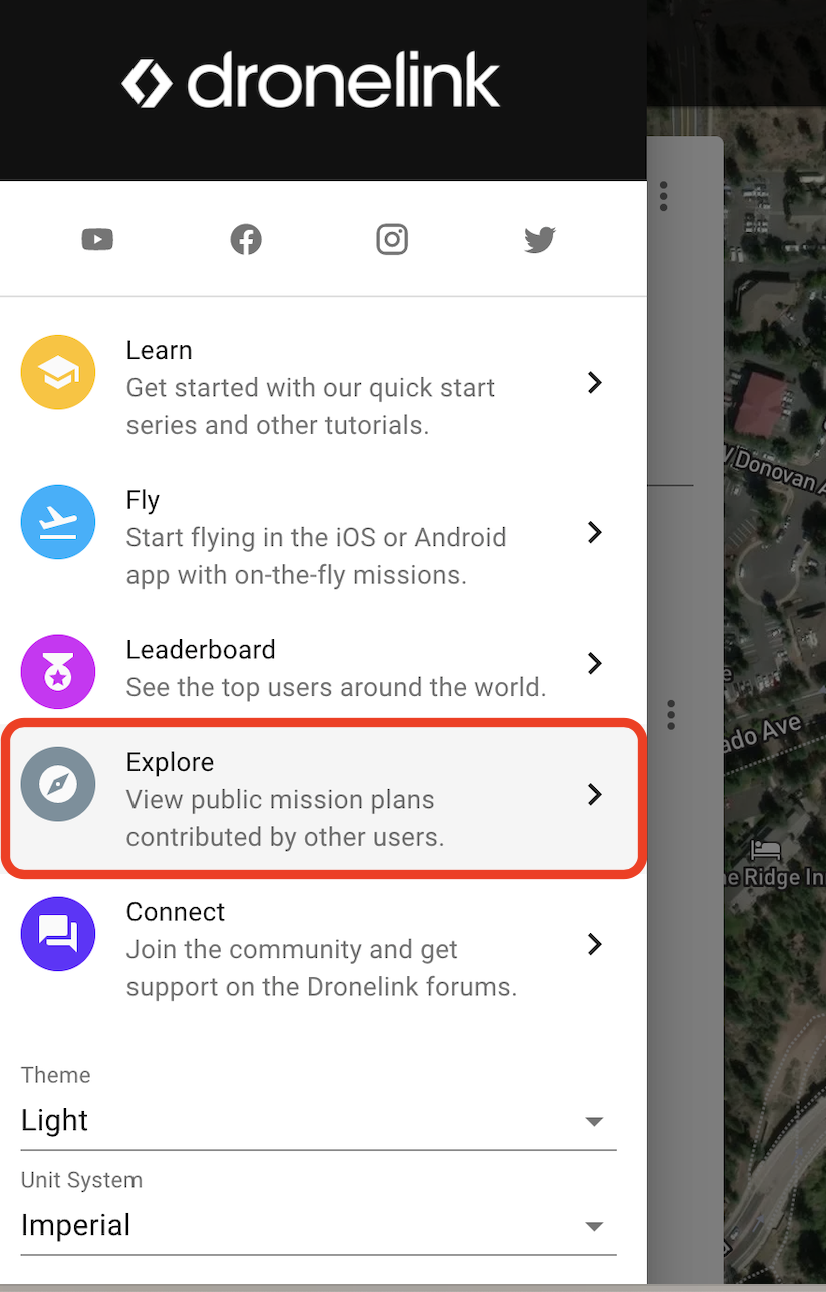Viewport: 826px width, 1292px height.
Task: Select the Leaderboard menu entry
Action: (x=323, y=668)
